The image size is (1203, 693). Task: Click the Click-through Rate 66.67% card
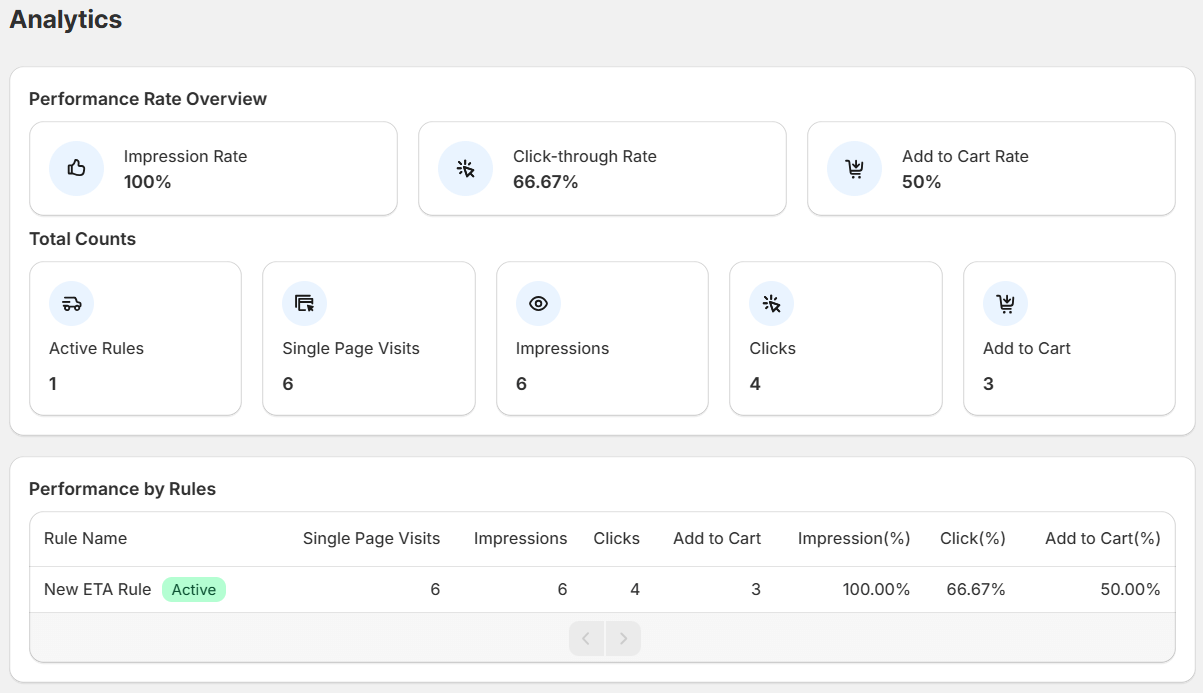(x=602, y=168)
